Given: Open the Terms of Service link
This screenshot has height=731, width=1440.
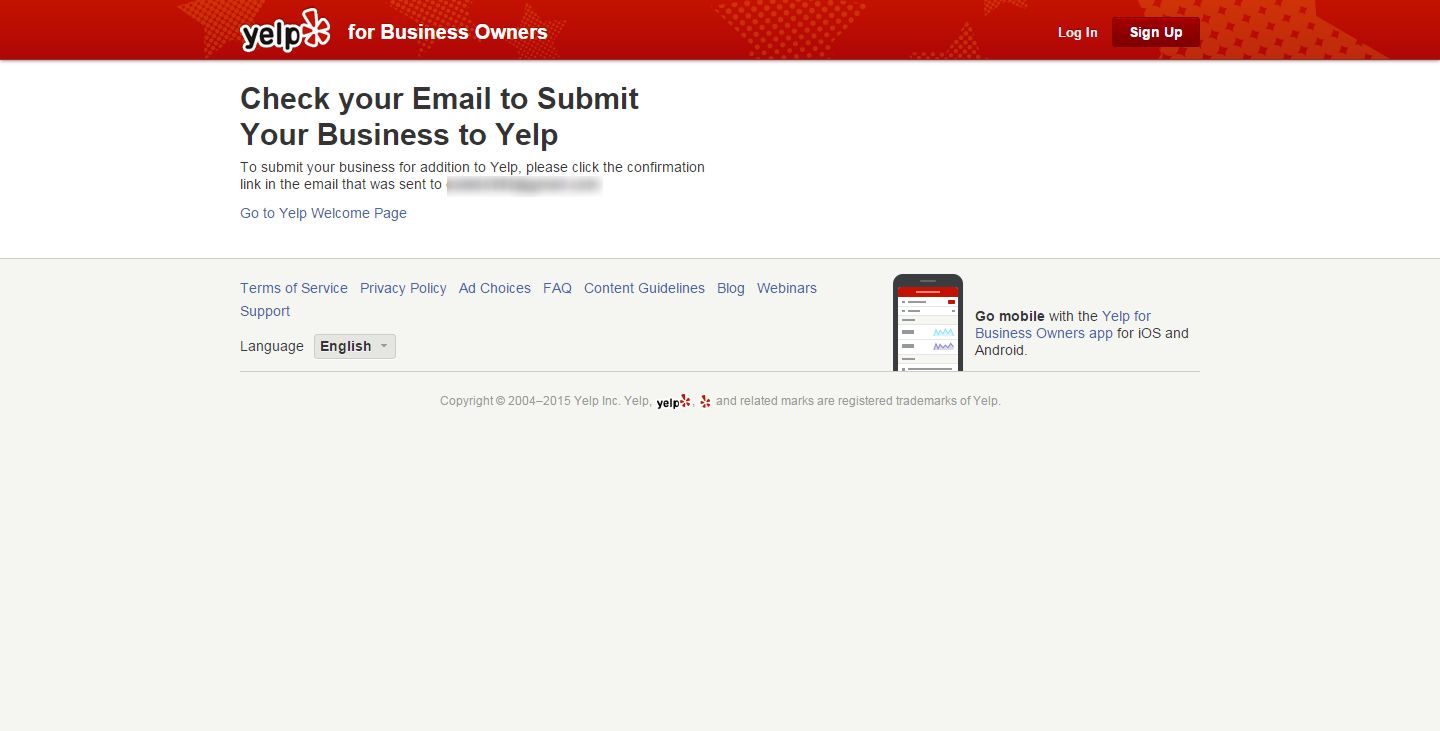Looking at the screenshot, I should pos(294,288).
